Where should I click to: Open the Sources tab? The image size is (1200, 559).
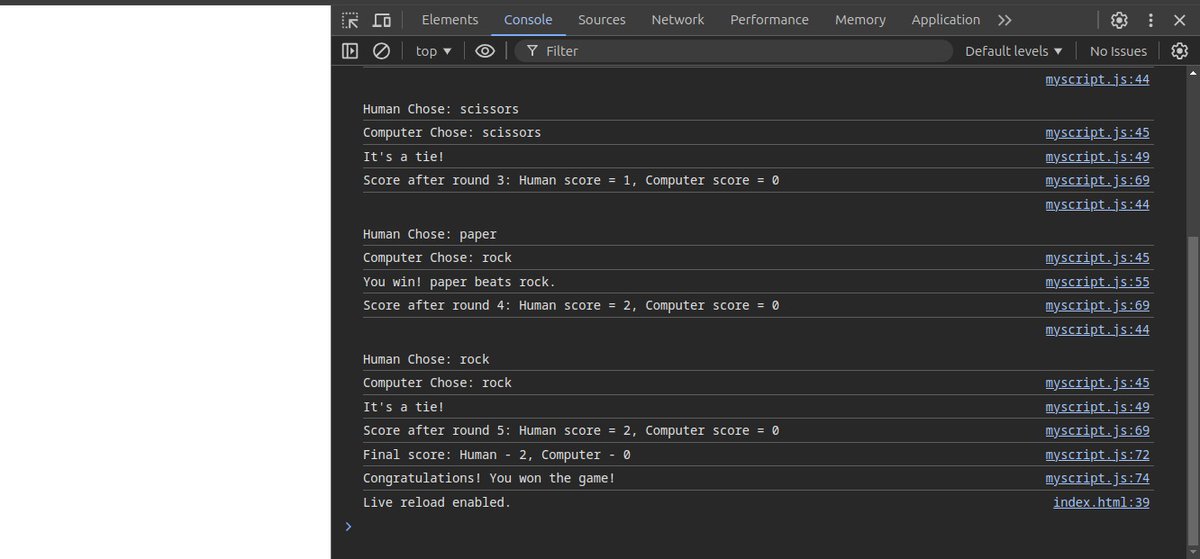pyautogui.click(x=602, y=20)
